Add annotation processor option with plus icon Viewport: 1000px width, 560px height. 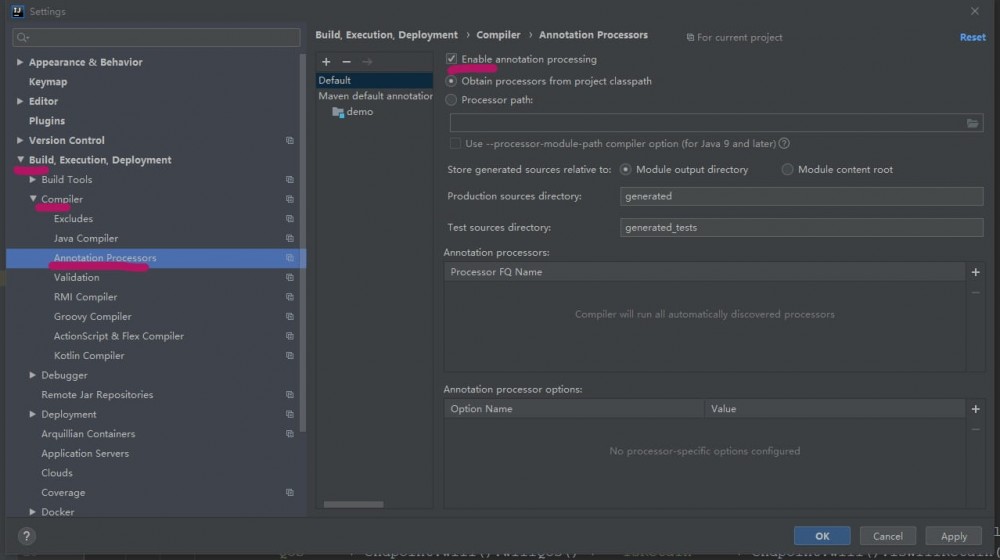975,409
